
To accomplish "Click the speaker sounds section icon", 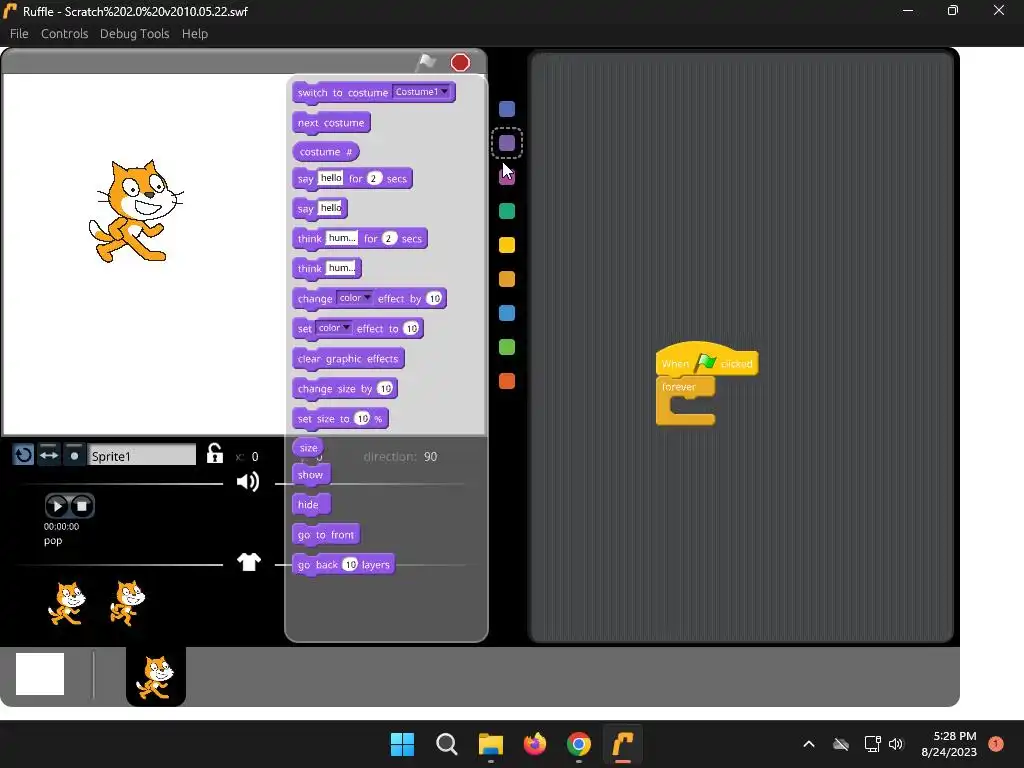I will pyautogui.click(x=248, y=482).
